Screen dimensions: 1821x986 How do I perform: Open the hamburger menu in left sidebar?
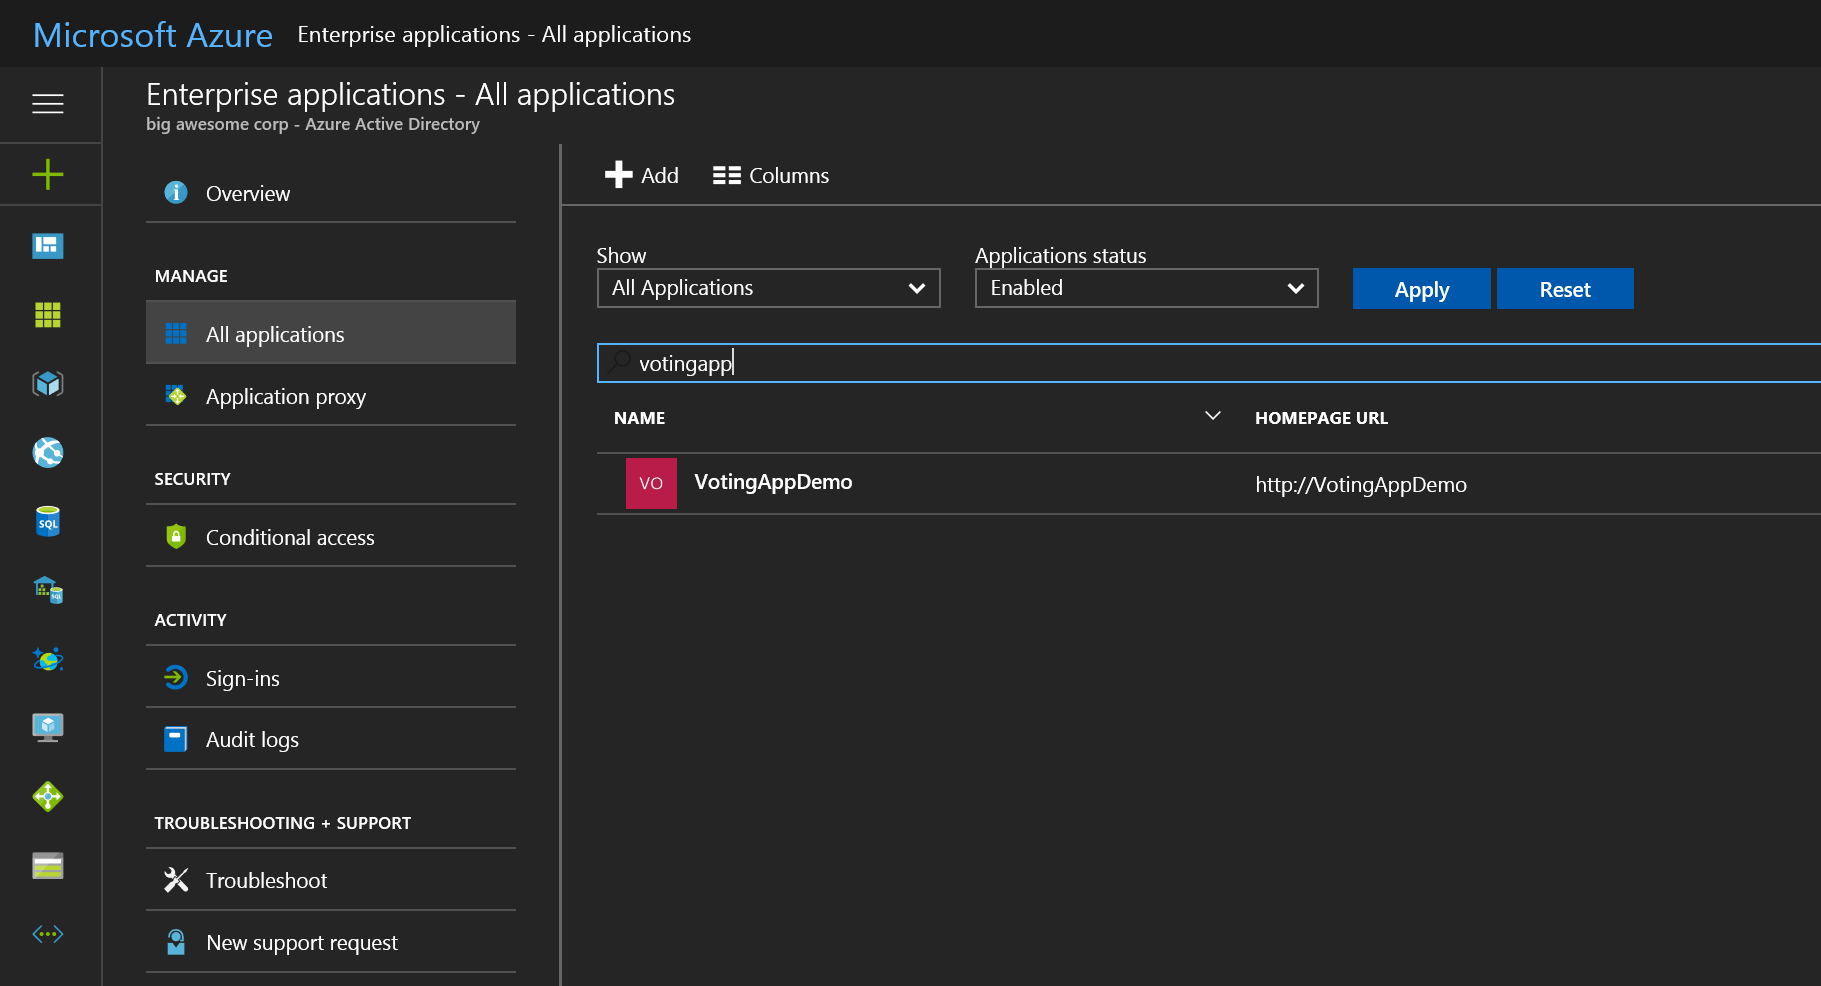coord(48,104)
